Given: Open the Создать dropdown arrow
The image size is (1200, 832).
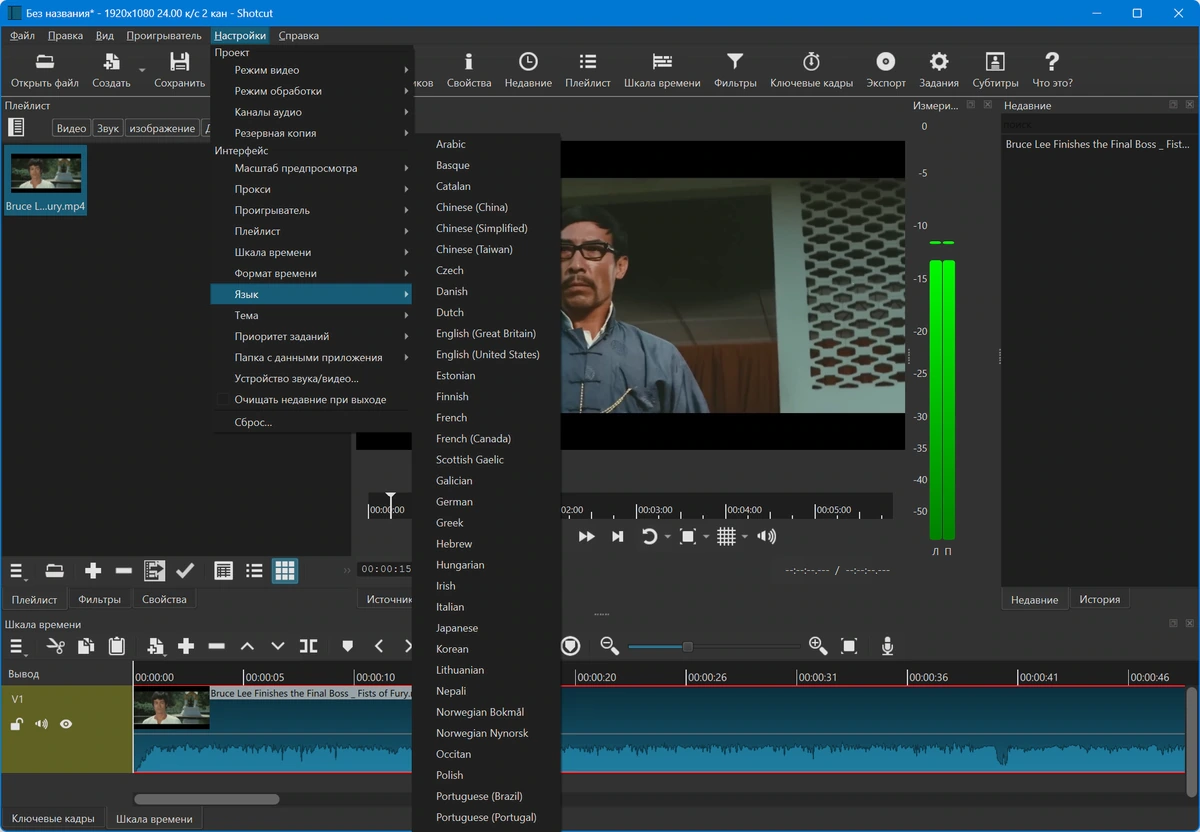Looking at the screenshot, I should pyautogui.click(x=142, y=70).
